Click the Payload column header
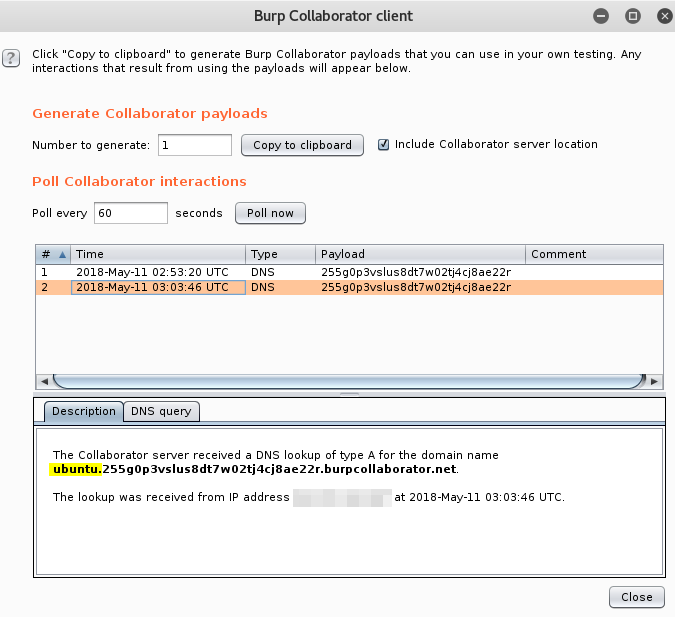This screenshot has width=675, height=617. point(421,254)
